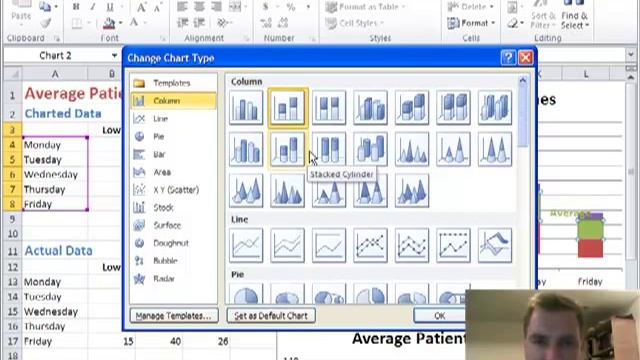Select the red series segment for Friday
640x360 pixels.
click(x=590, y=249)
